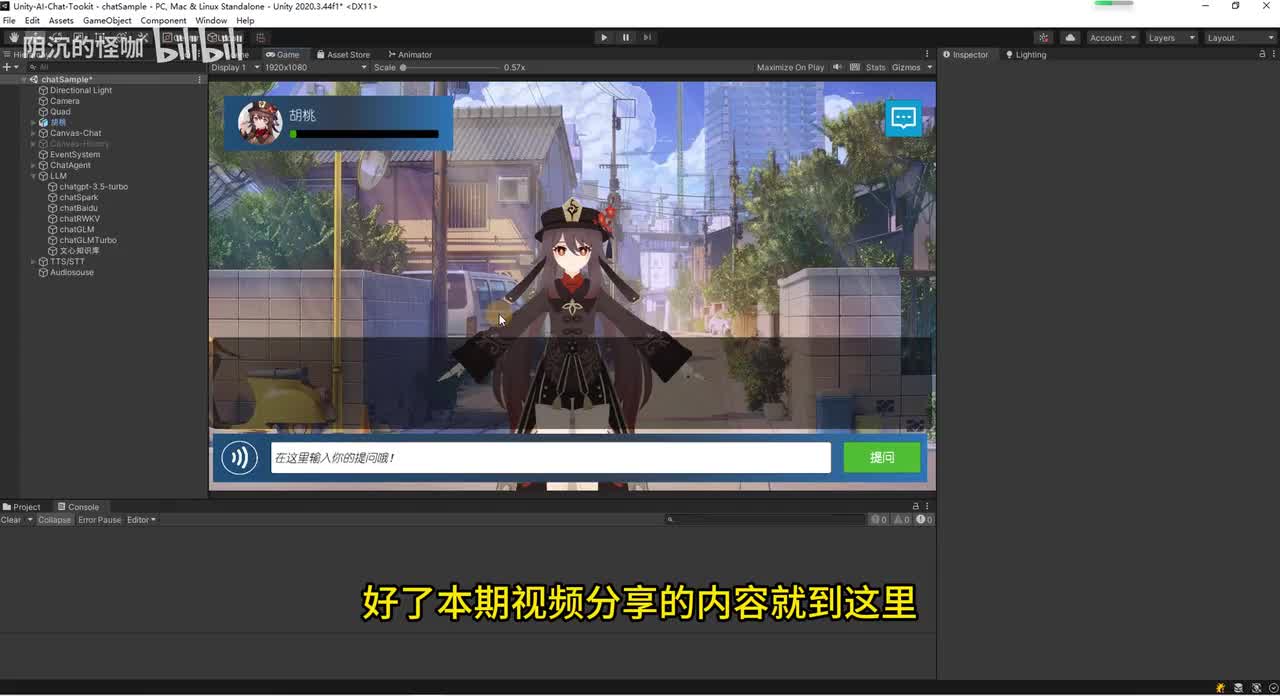This screenshot has height=696, width=1280.
Task: Click the collab status icon beside cloud
Action: pos(1044,38)
